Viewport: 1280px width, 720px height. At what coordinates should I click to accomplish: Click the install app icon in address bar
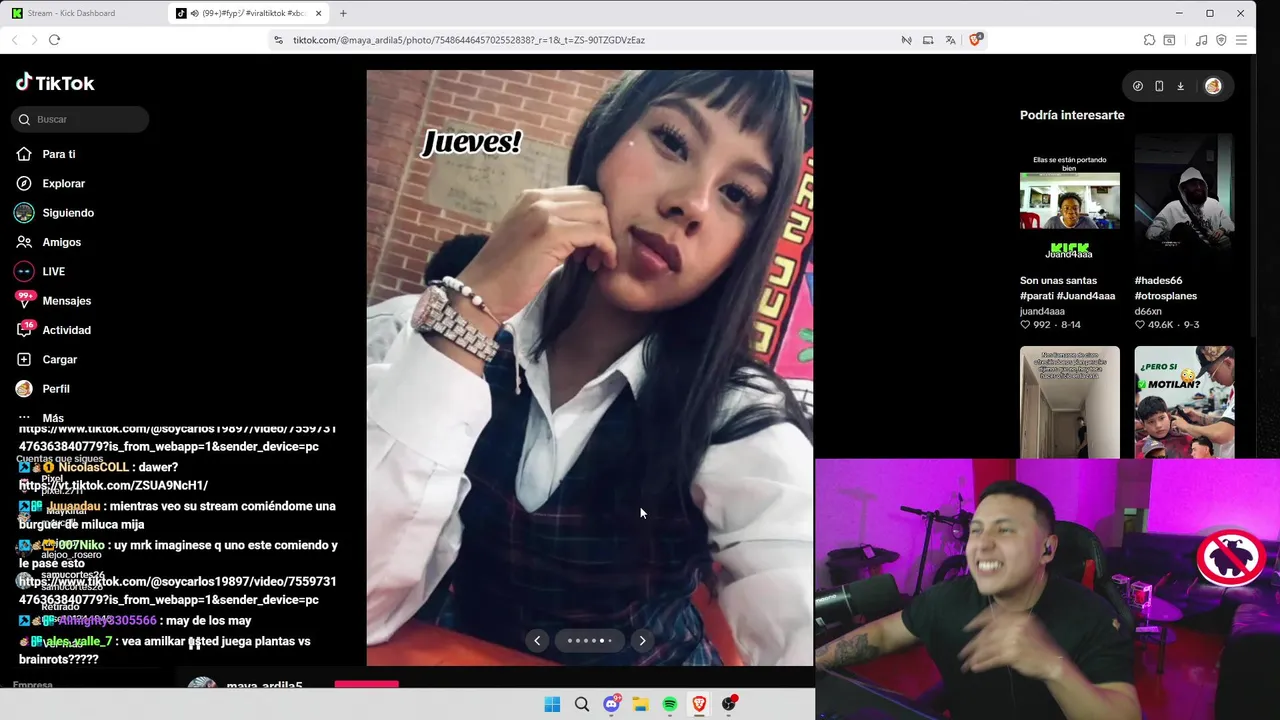coord(928,40)
